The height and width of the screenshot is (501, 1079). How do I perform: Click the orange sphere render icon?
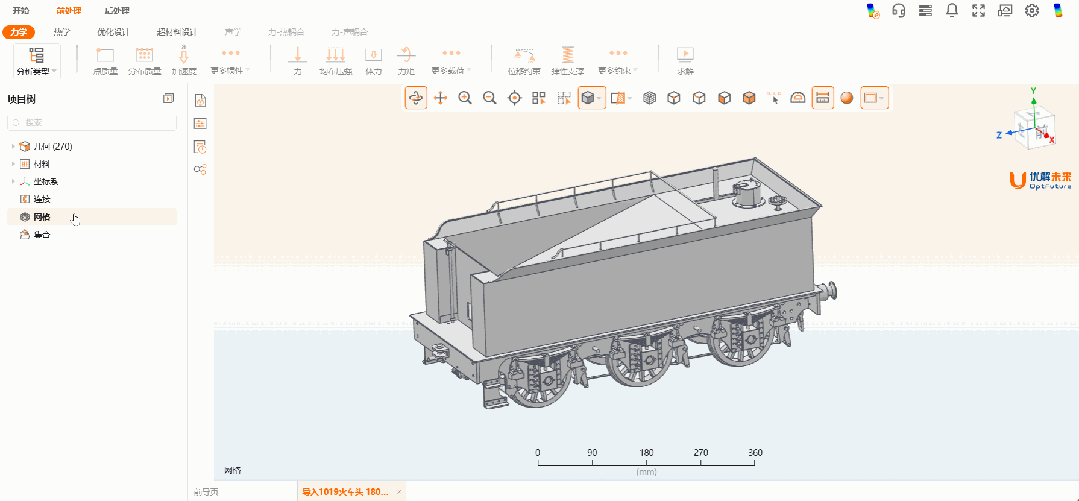tap(846, 98)
